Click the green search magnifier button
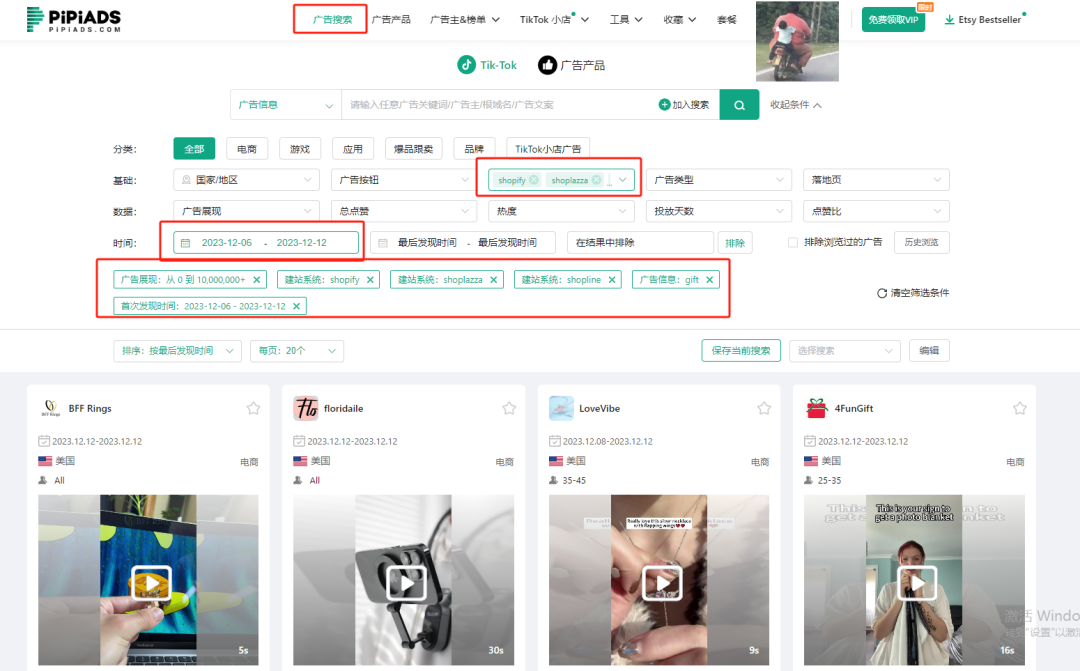This screenshot has width=1080, height=671. (739, 105)
